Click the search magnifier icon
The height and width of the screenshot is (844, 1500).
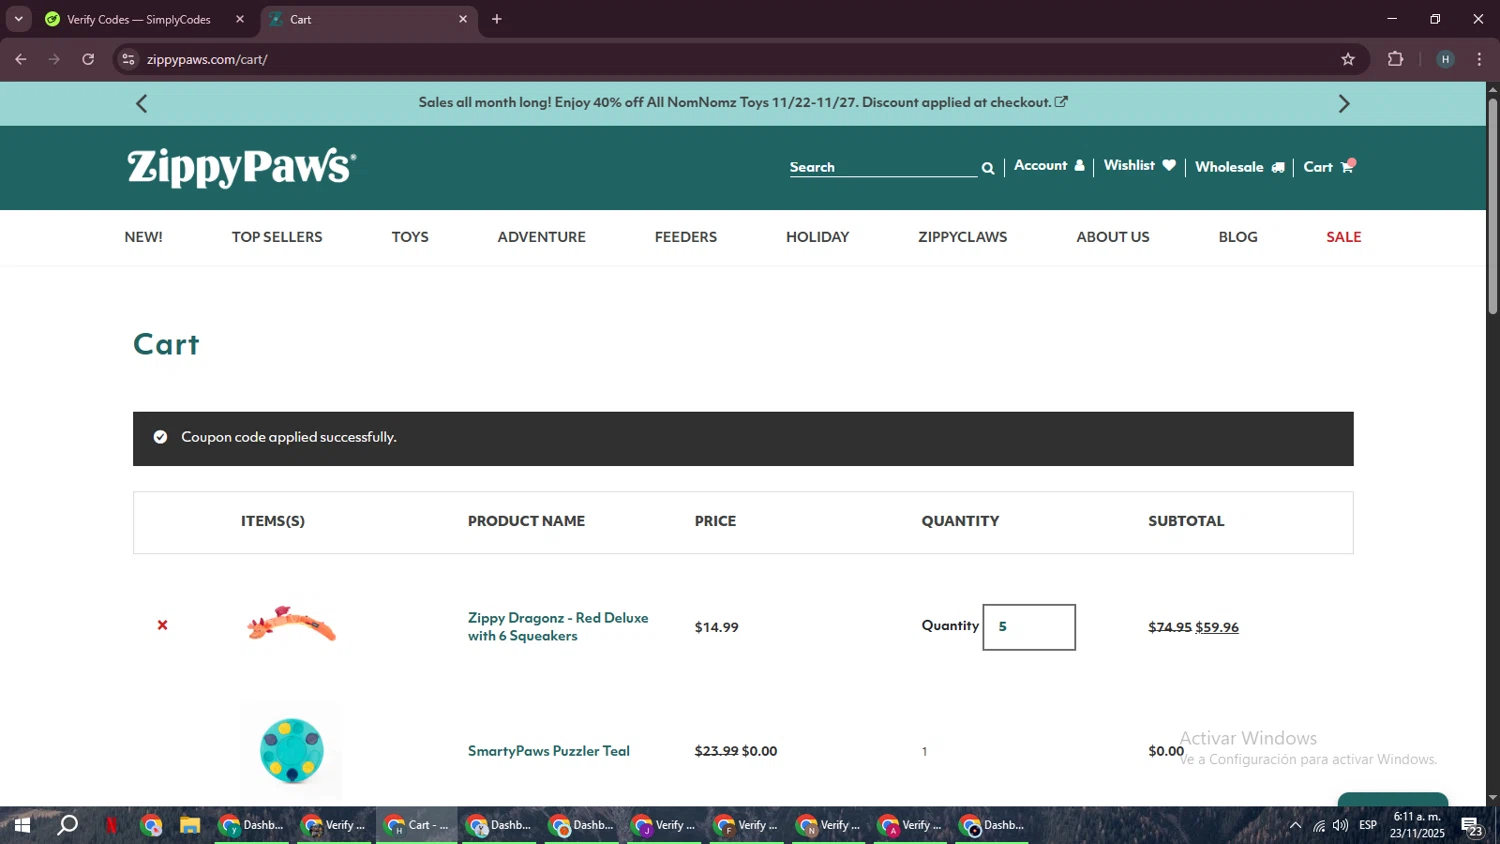[988, 168]
